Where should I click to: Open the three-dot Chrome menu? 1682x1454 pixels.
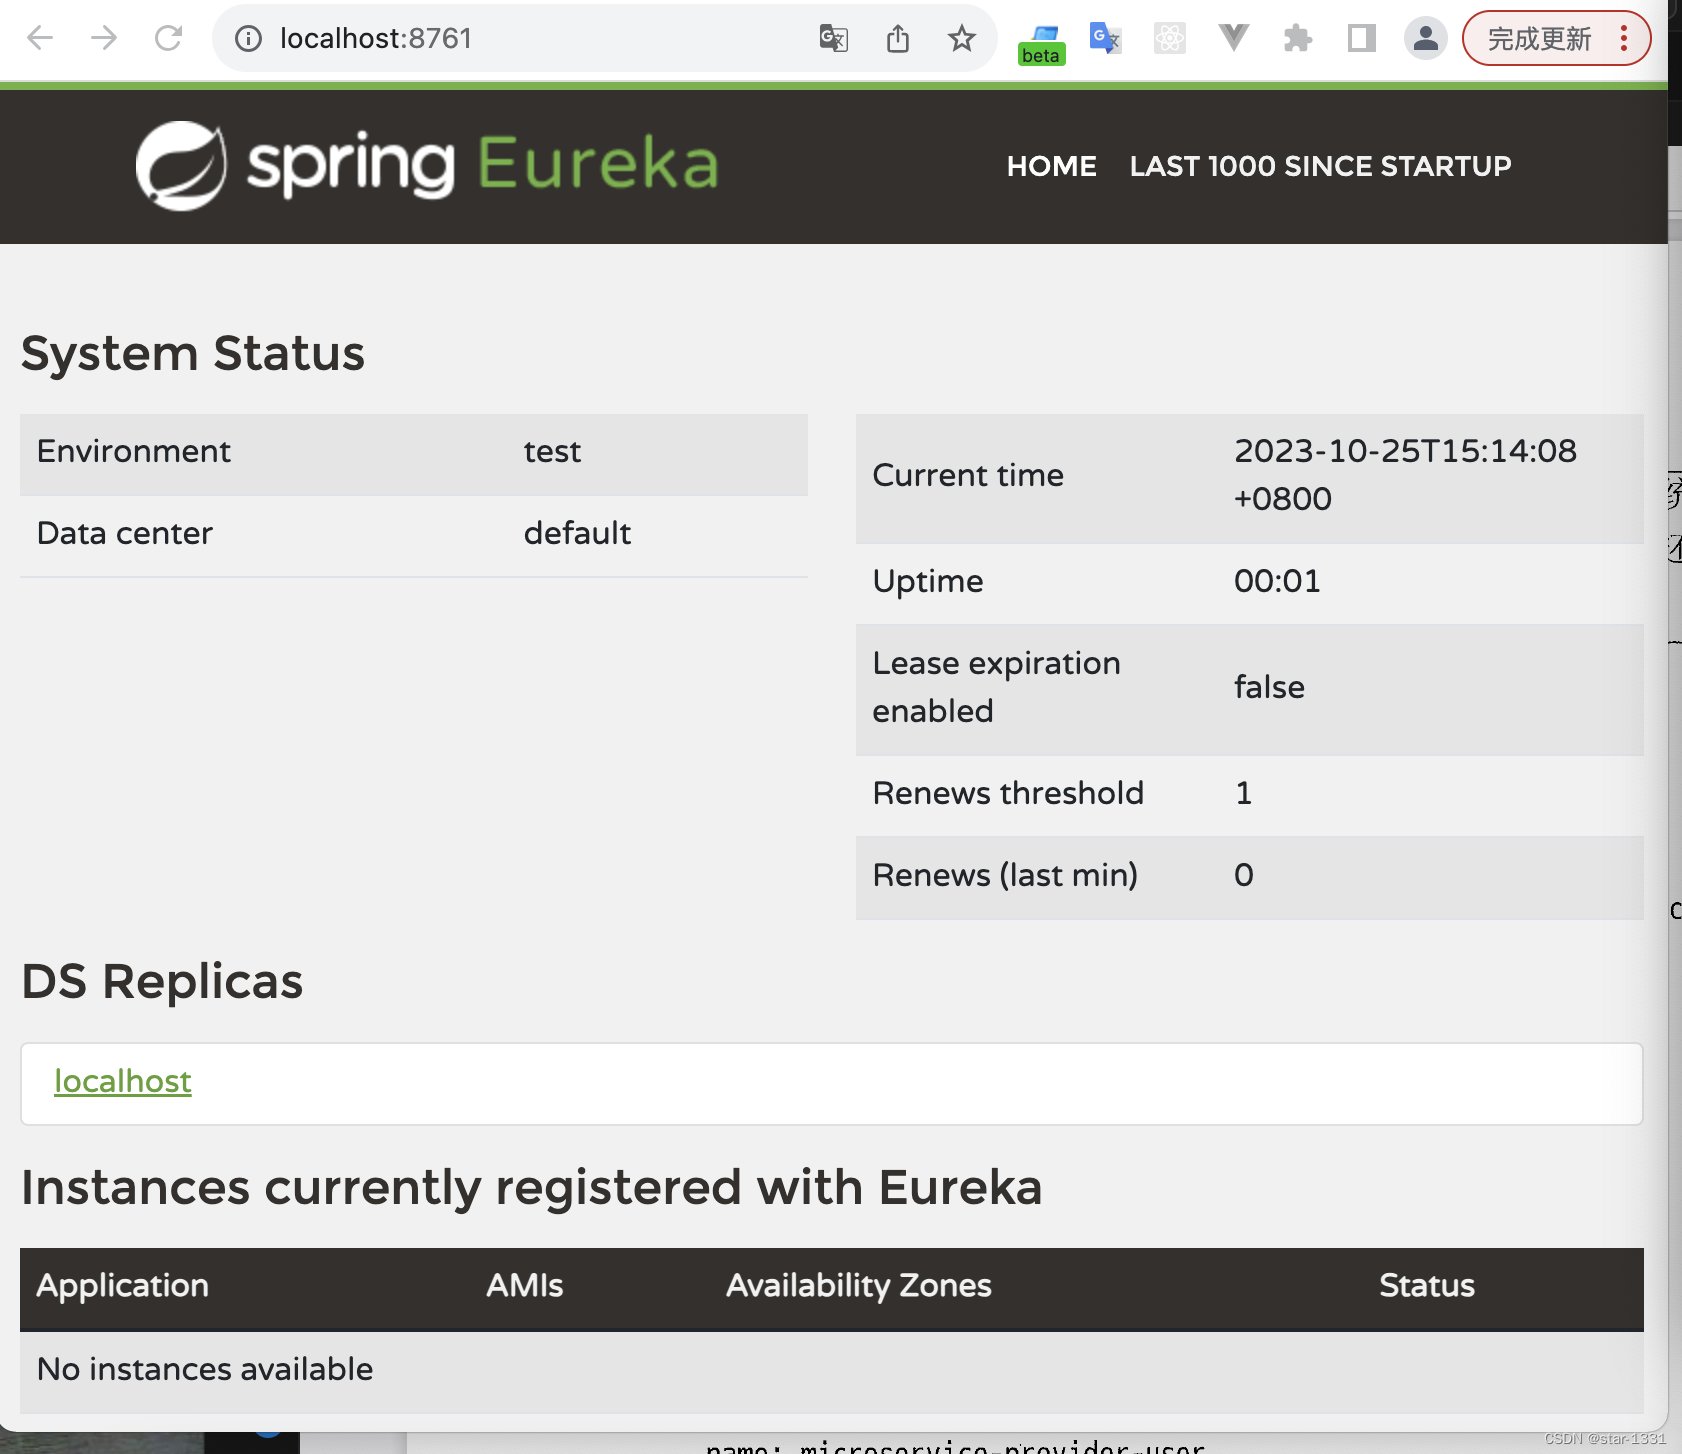click(1624, 39)
